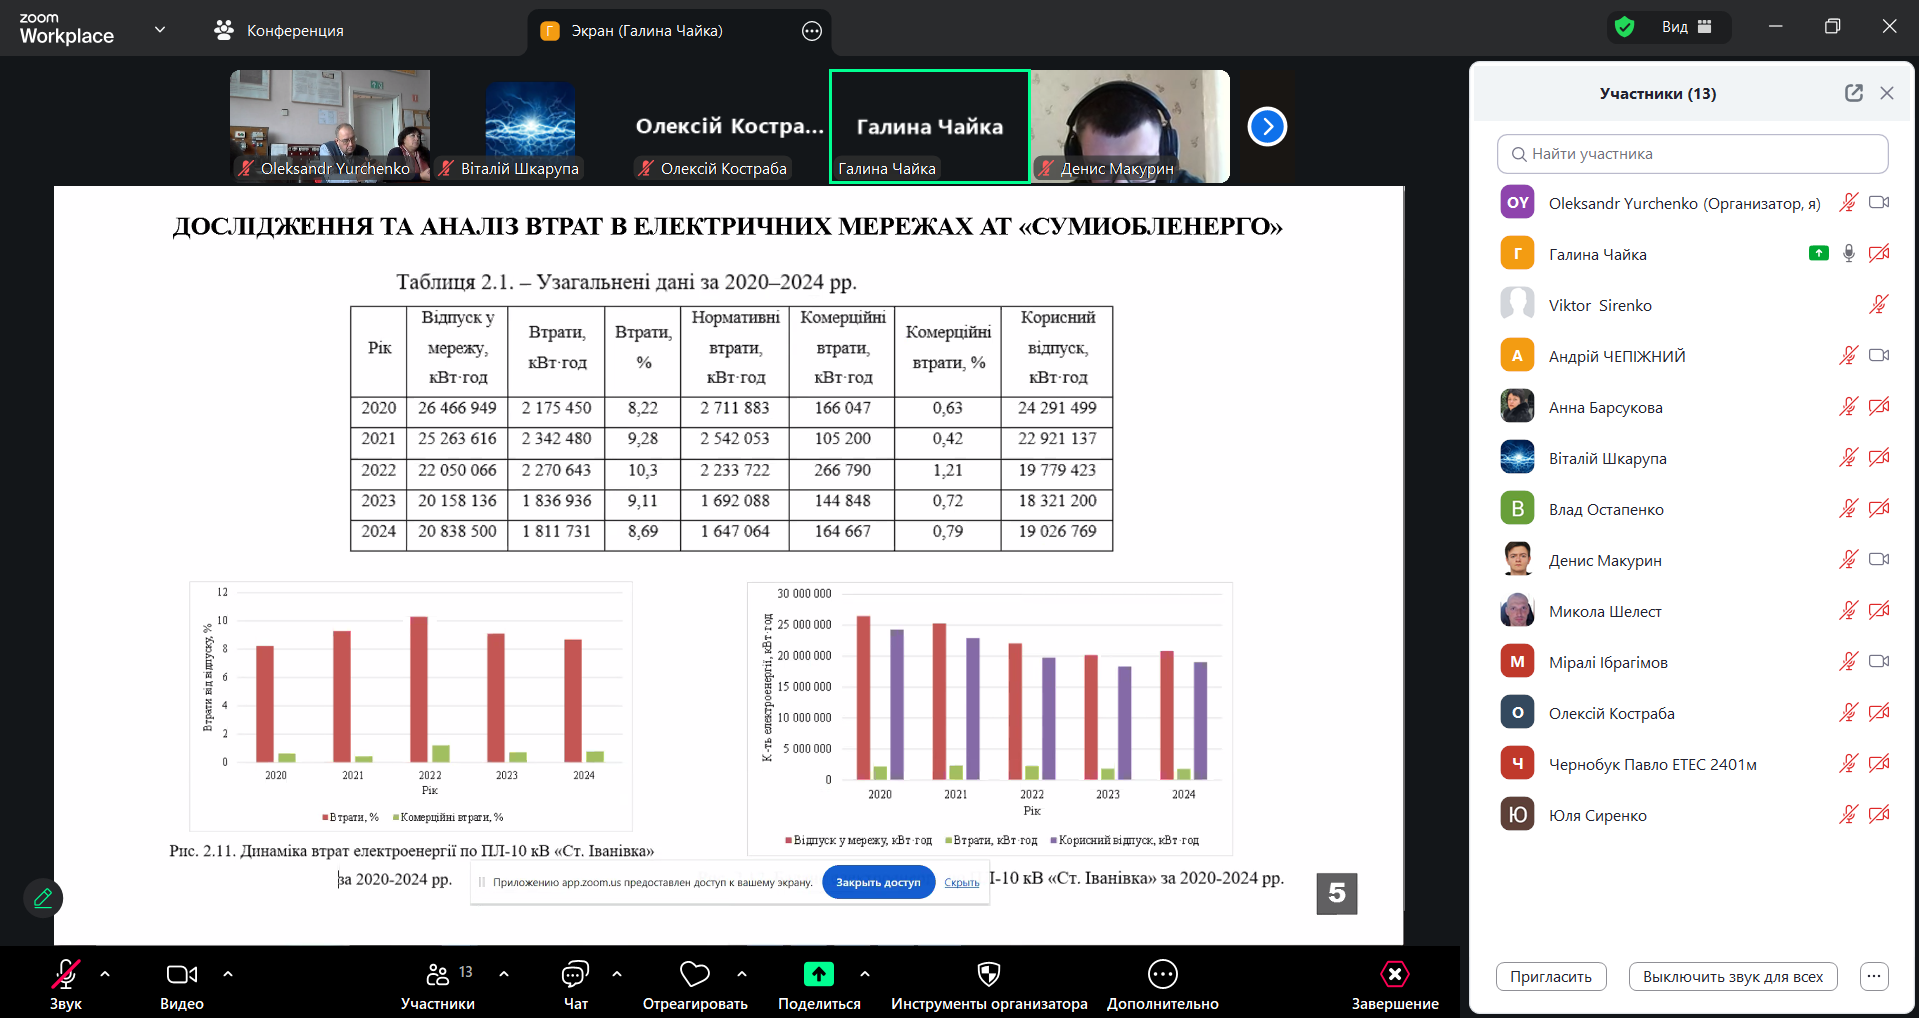This screenshot has height=1018, width=1919.
Task: Open the Конференция tab
Action: point(279,31)
